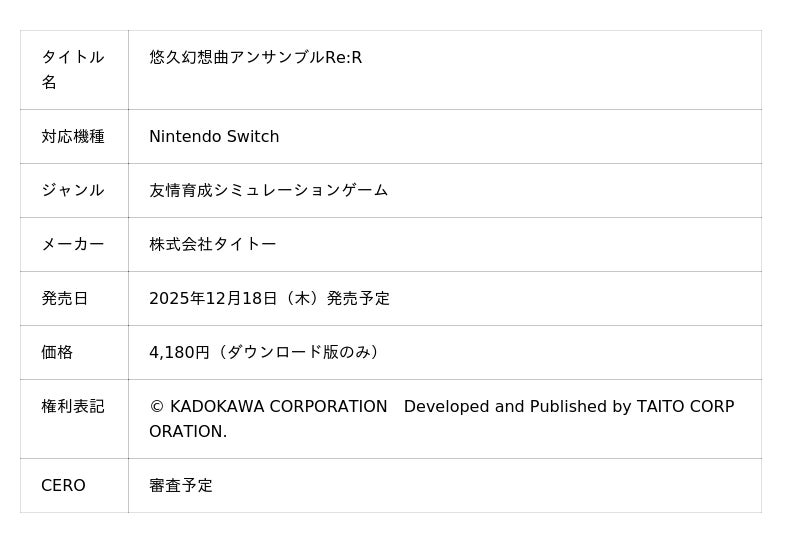Image resolution: width=800 pixels, height=543 pixels.
Task: Select the 友情育成シミュレーションゲーム genre text
Action: pos(268,191)
